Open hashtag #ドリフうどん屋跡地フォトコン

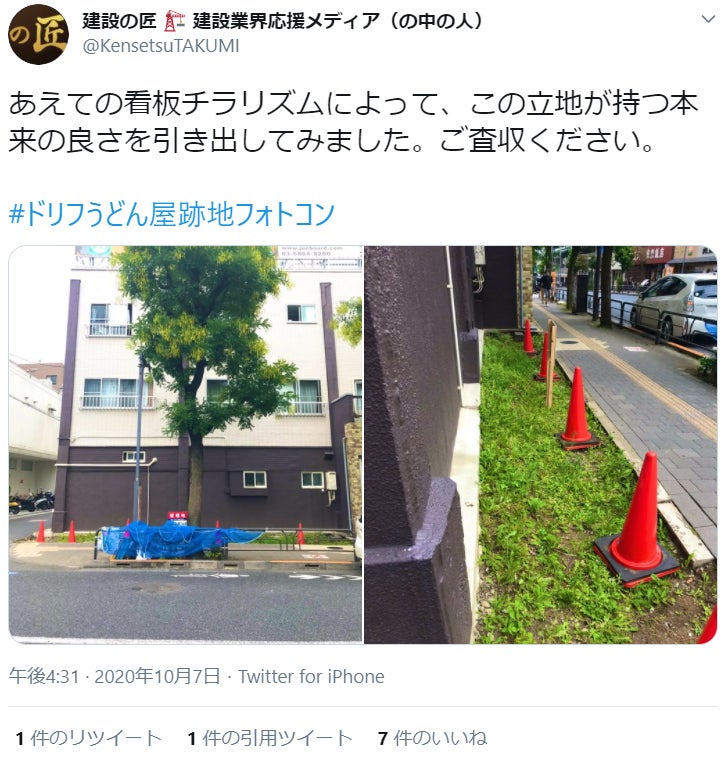(x=172, y=214)
